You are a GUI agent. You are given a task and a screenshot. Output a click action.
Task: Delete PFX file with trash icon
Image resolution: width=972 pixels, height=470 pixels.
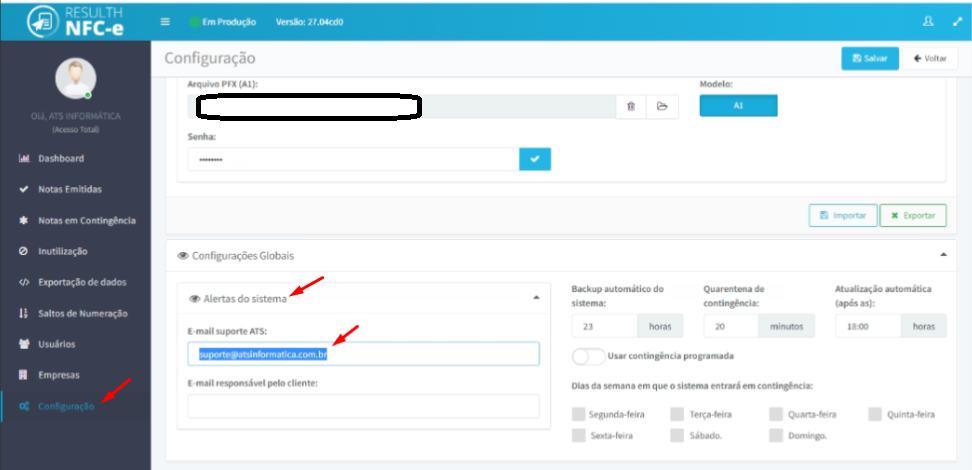coord(631,107)
